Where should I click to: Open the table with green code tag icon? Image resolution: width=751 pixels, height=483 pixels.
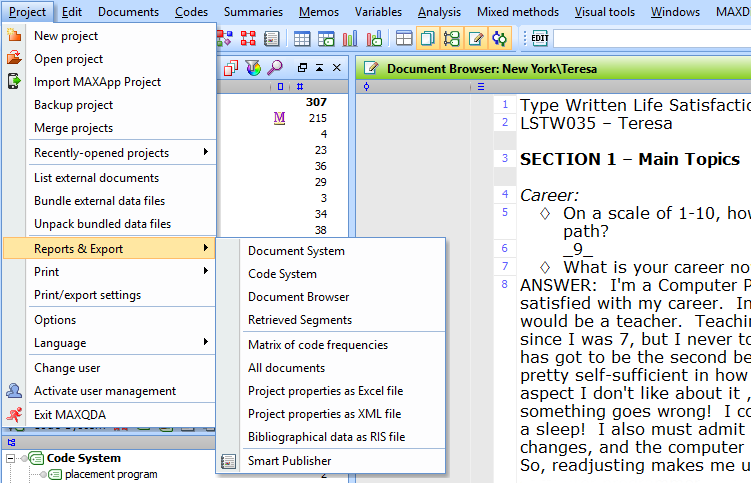pyautogui.click(x=326, y=38)
